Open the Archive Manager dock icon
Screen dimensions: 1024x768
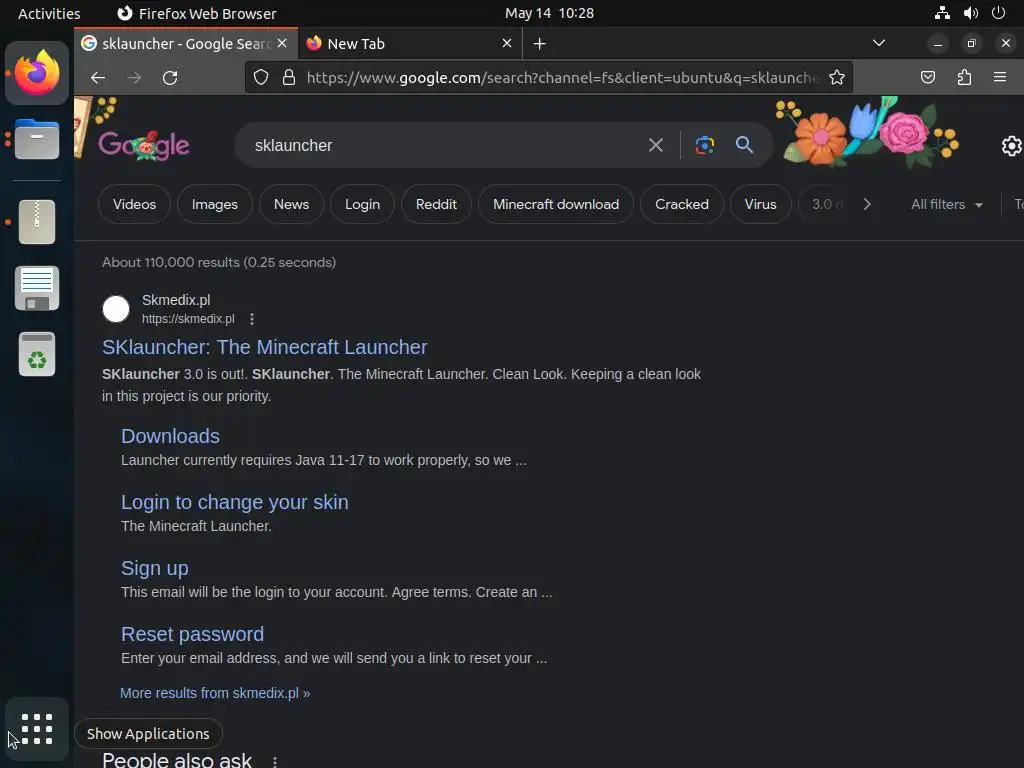click(x=37, y=222)
